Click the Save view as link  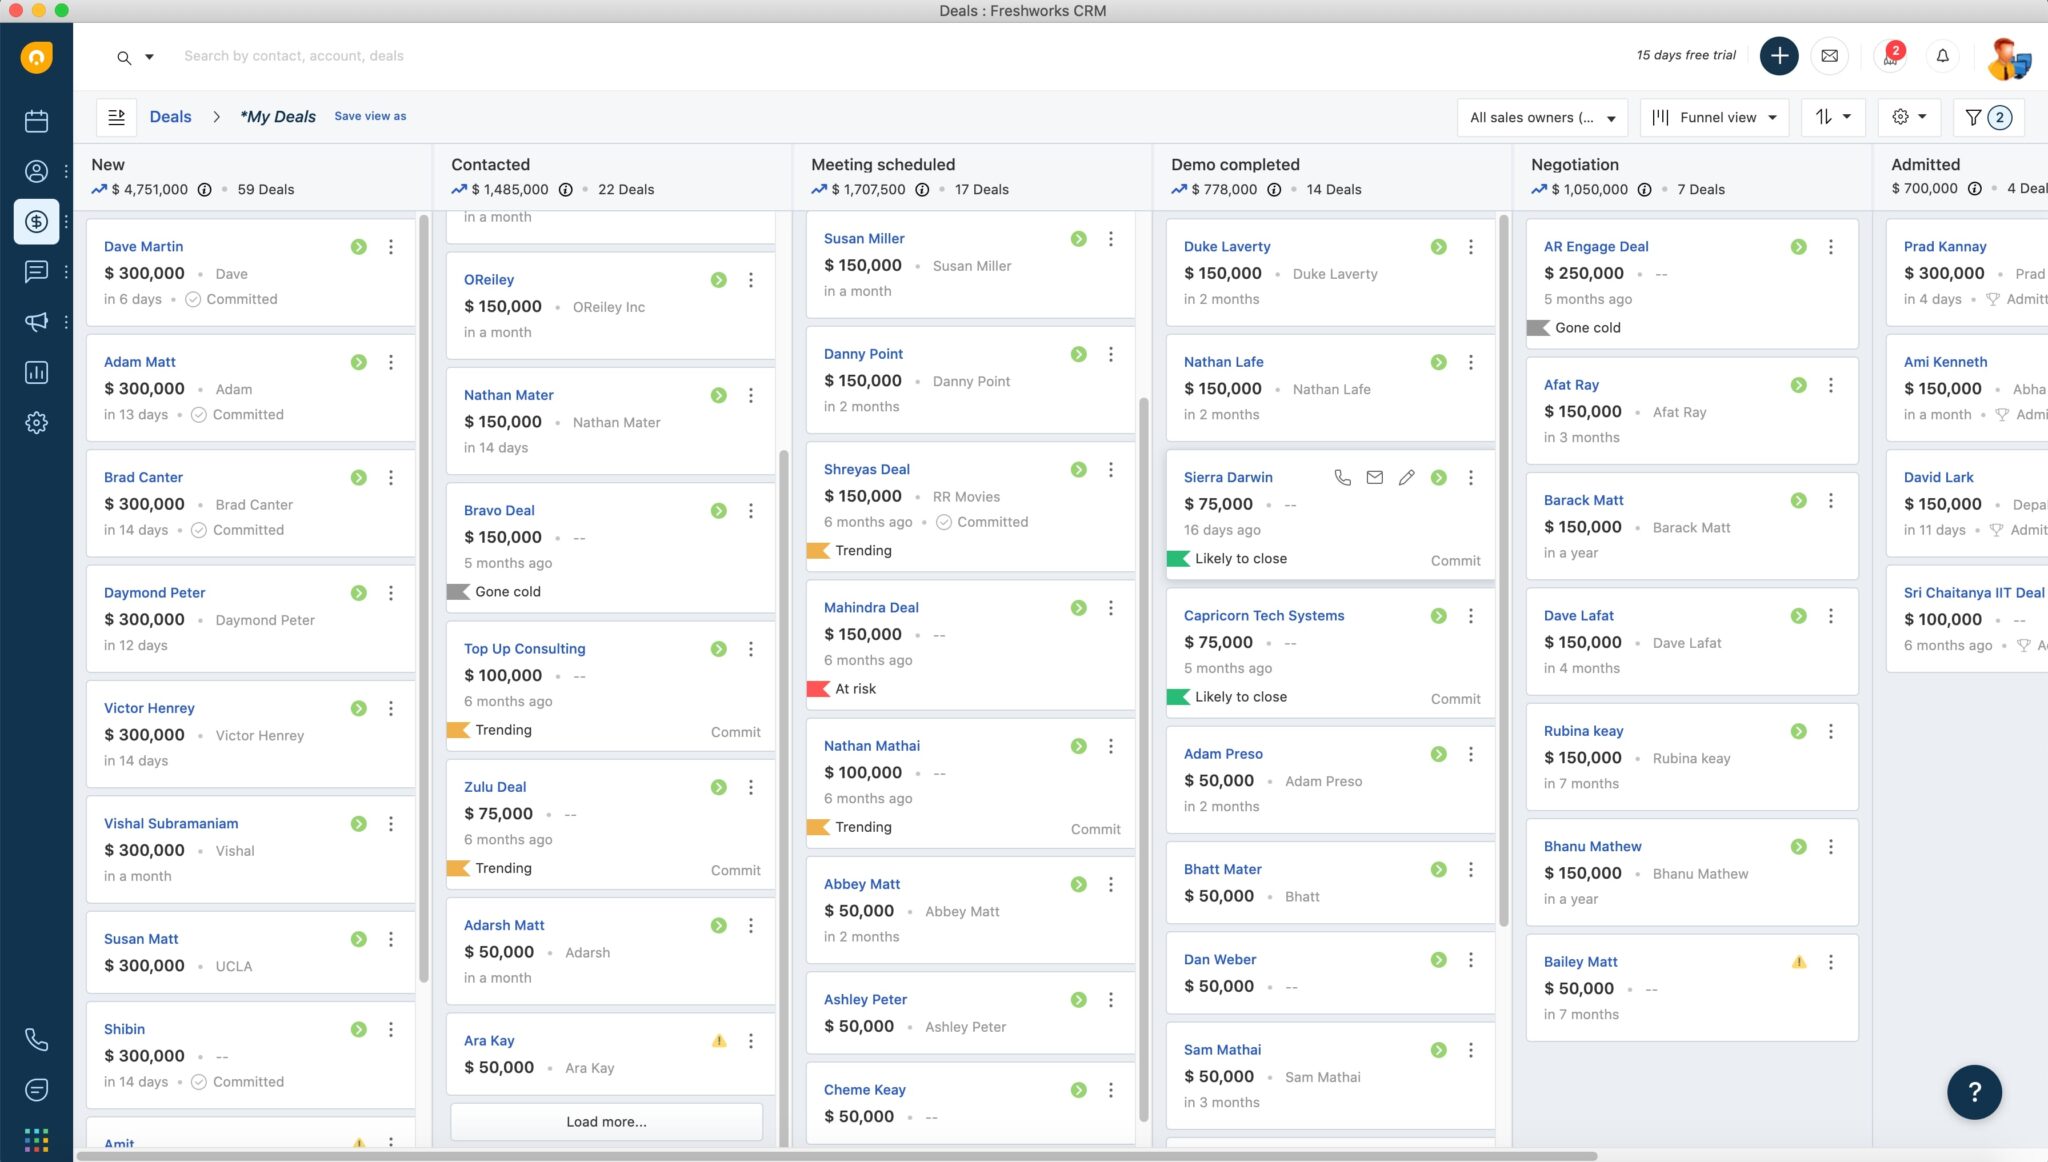370,116
